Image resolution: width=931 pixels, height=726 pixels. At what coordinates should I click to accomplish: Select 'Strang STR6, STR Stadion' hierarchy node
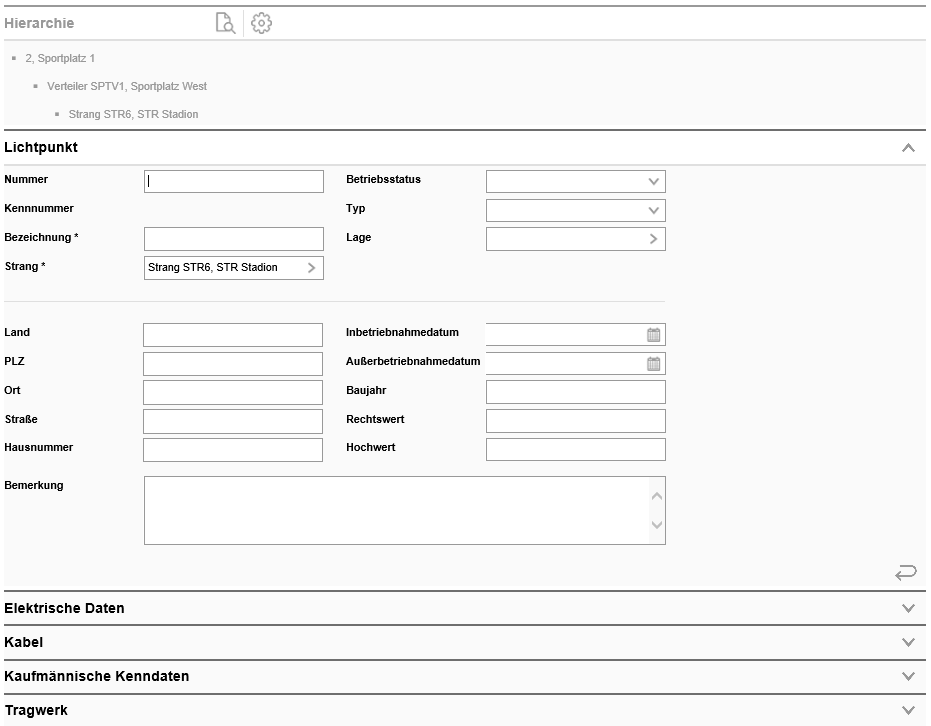pyautogui.click(x=133, y=115)
